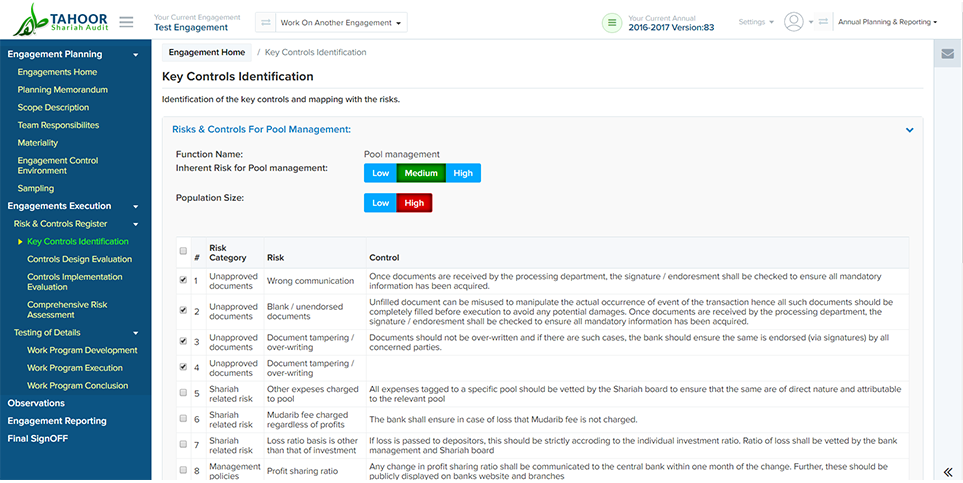The width and height of the screenshot is (963, 483).
Task: Collapse the Engagement Planning section
Action: (136, 55)
